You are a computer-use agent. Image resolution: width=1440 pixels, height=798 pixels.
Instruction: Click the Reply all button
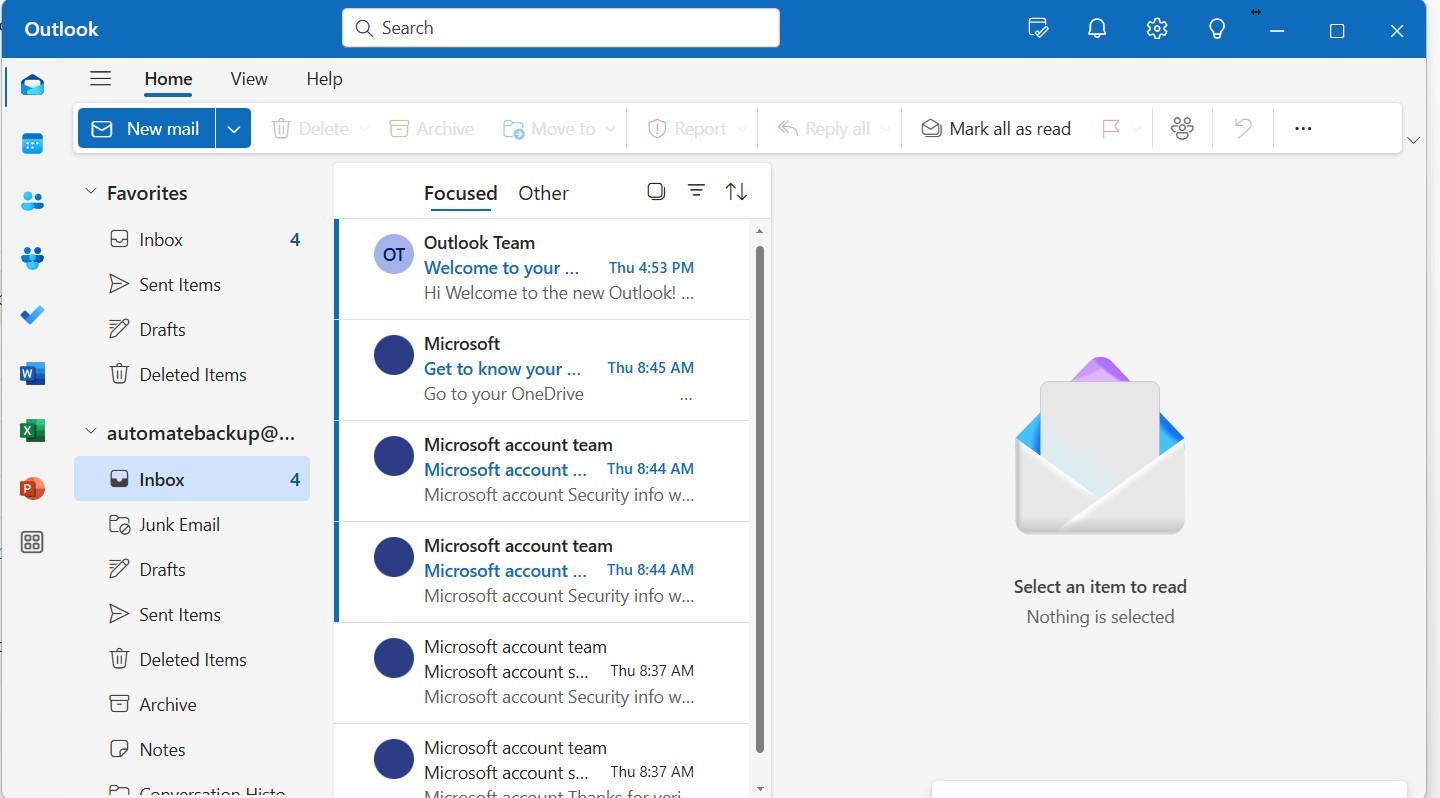824,129
